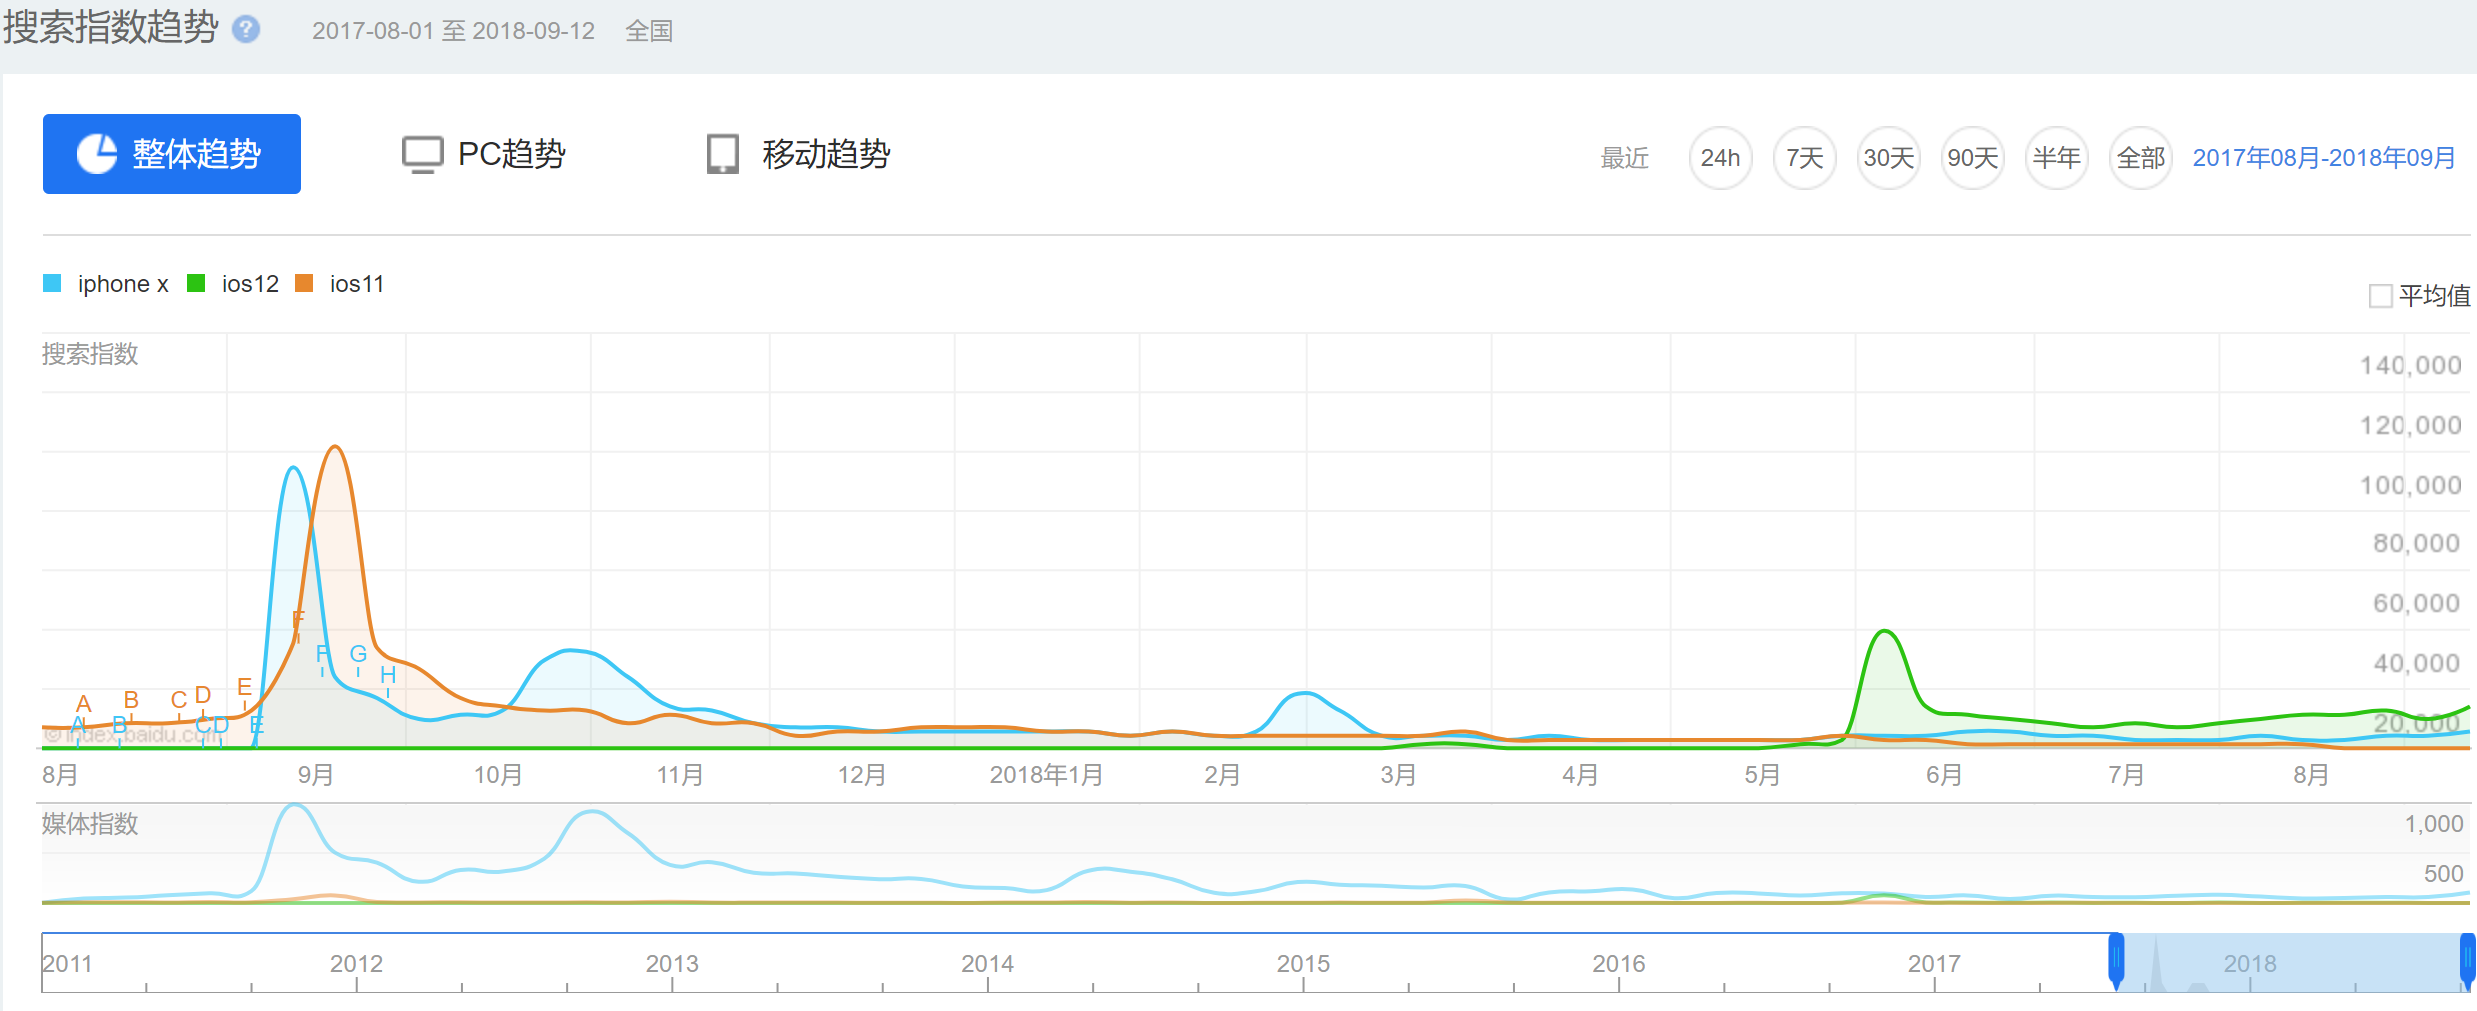Viewport: 2477px width, 1011px height.
Task: Select the 24h time range
Action: [1720, 158]
